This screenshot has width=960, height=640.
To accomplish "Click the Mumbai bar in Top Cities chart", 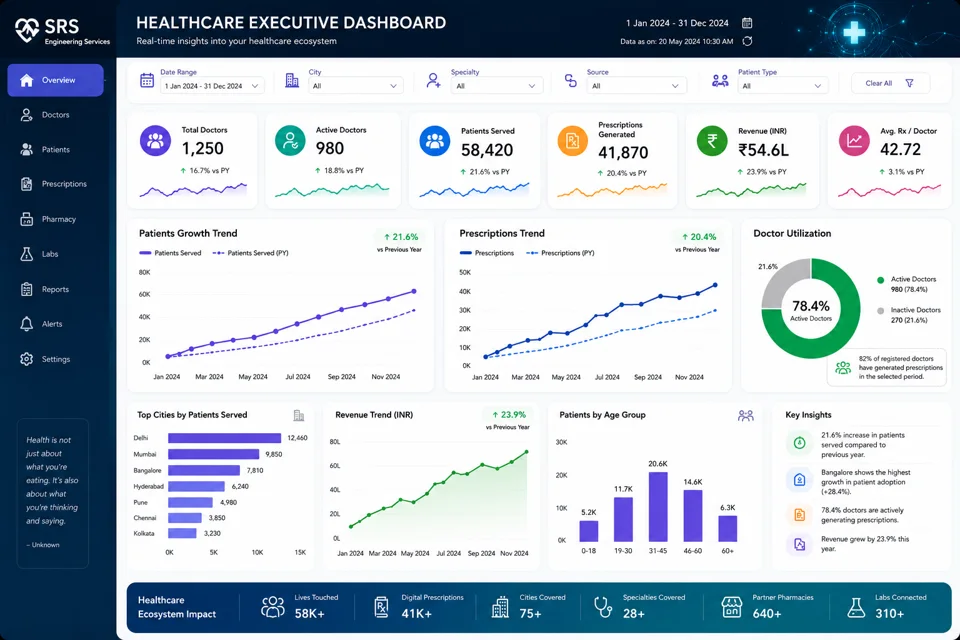I will pos(214,454).
